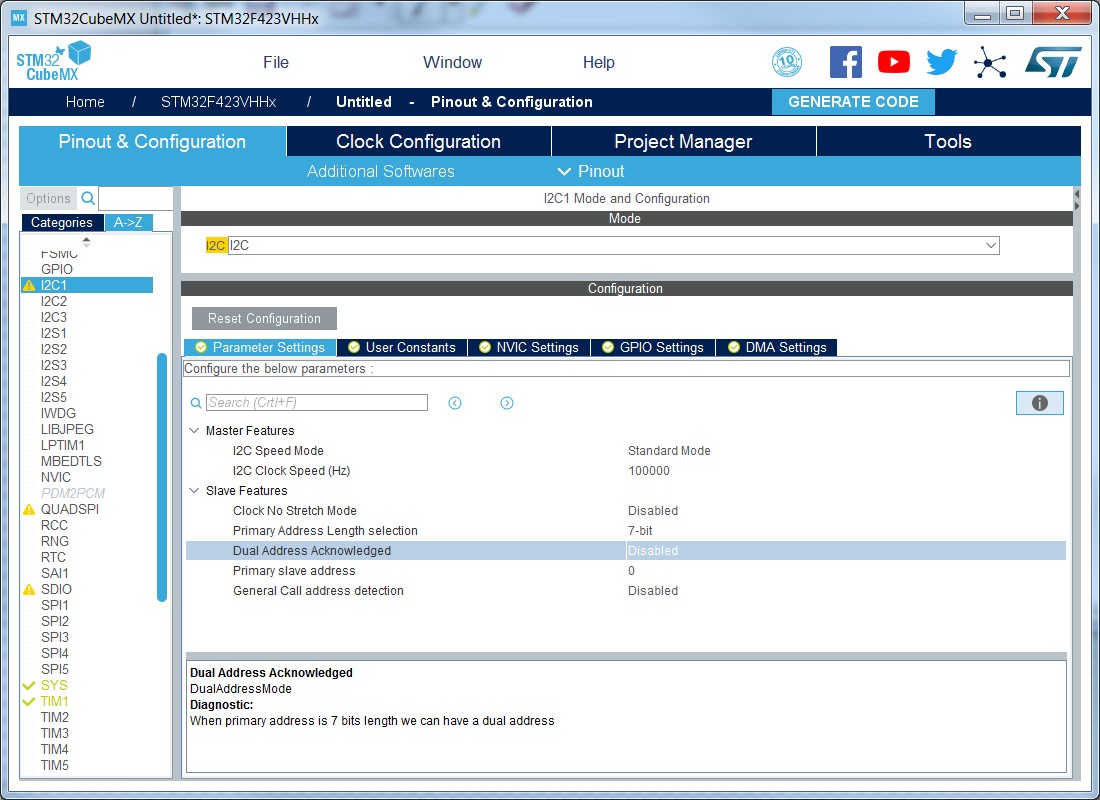This screenshot has height=800, width=1100.
Task: Click the STM32F423VHHx breadcrumb
Action: point(219,102)
